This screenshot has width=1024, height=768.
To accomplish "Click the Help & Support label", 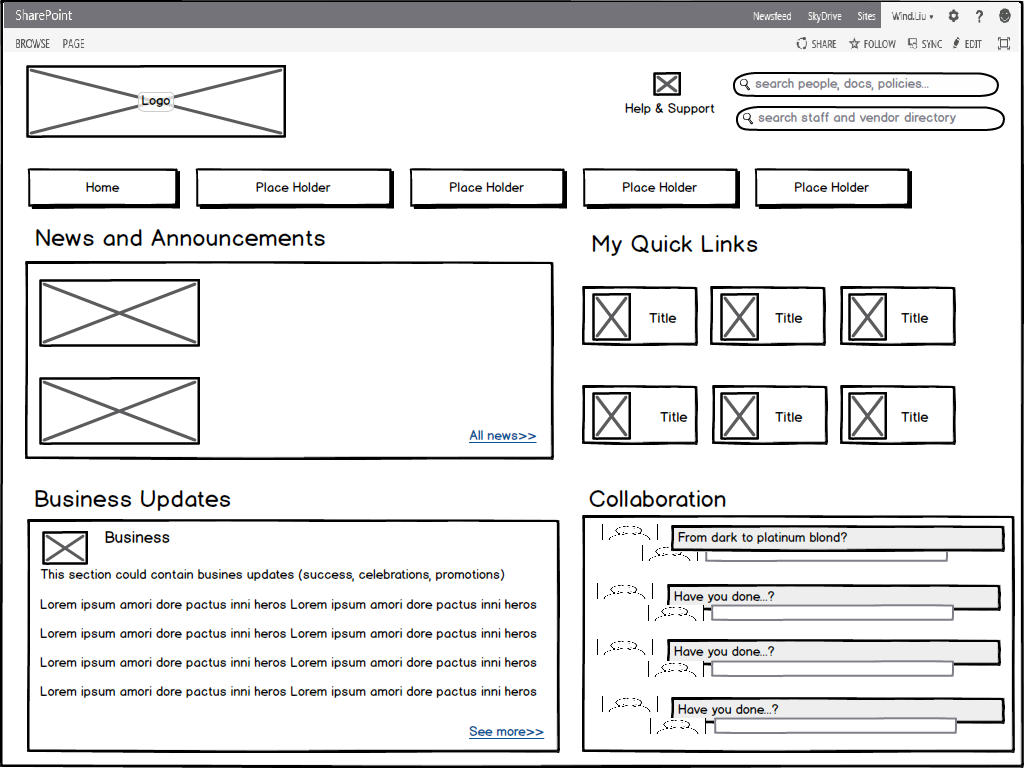I will click(x=669, y=108).
